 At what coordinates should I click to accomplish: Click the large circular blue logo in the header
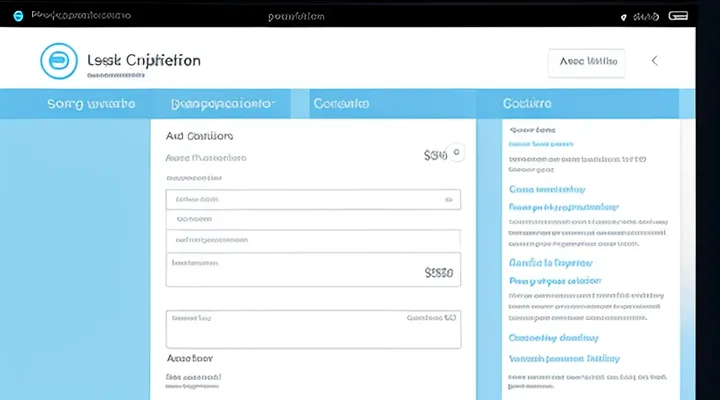[57, 62]
